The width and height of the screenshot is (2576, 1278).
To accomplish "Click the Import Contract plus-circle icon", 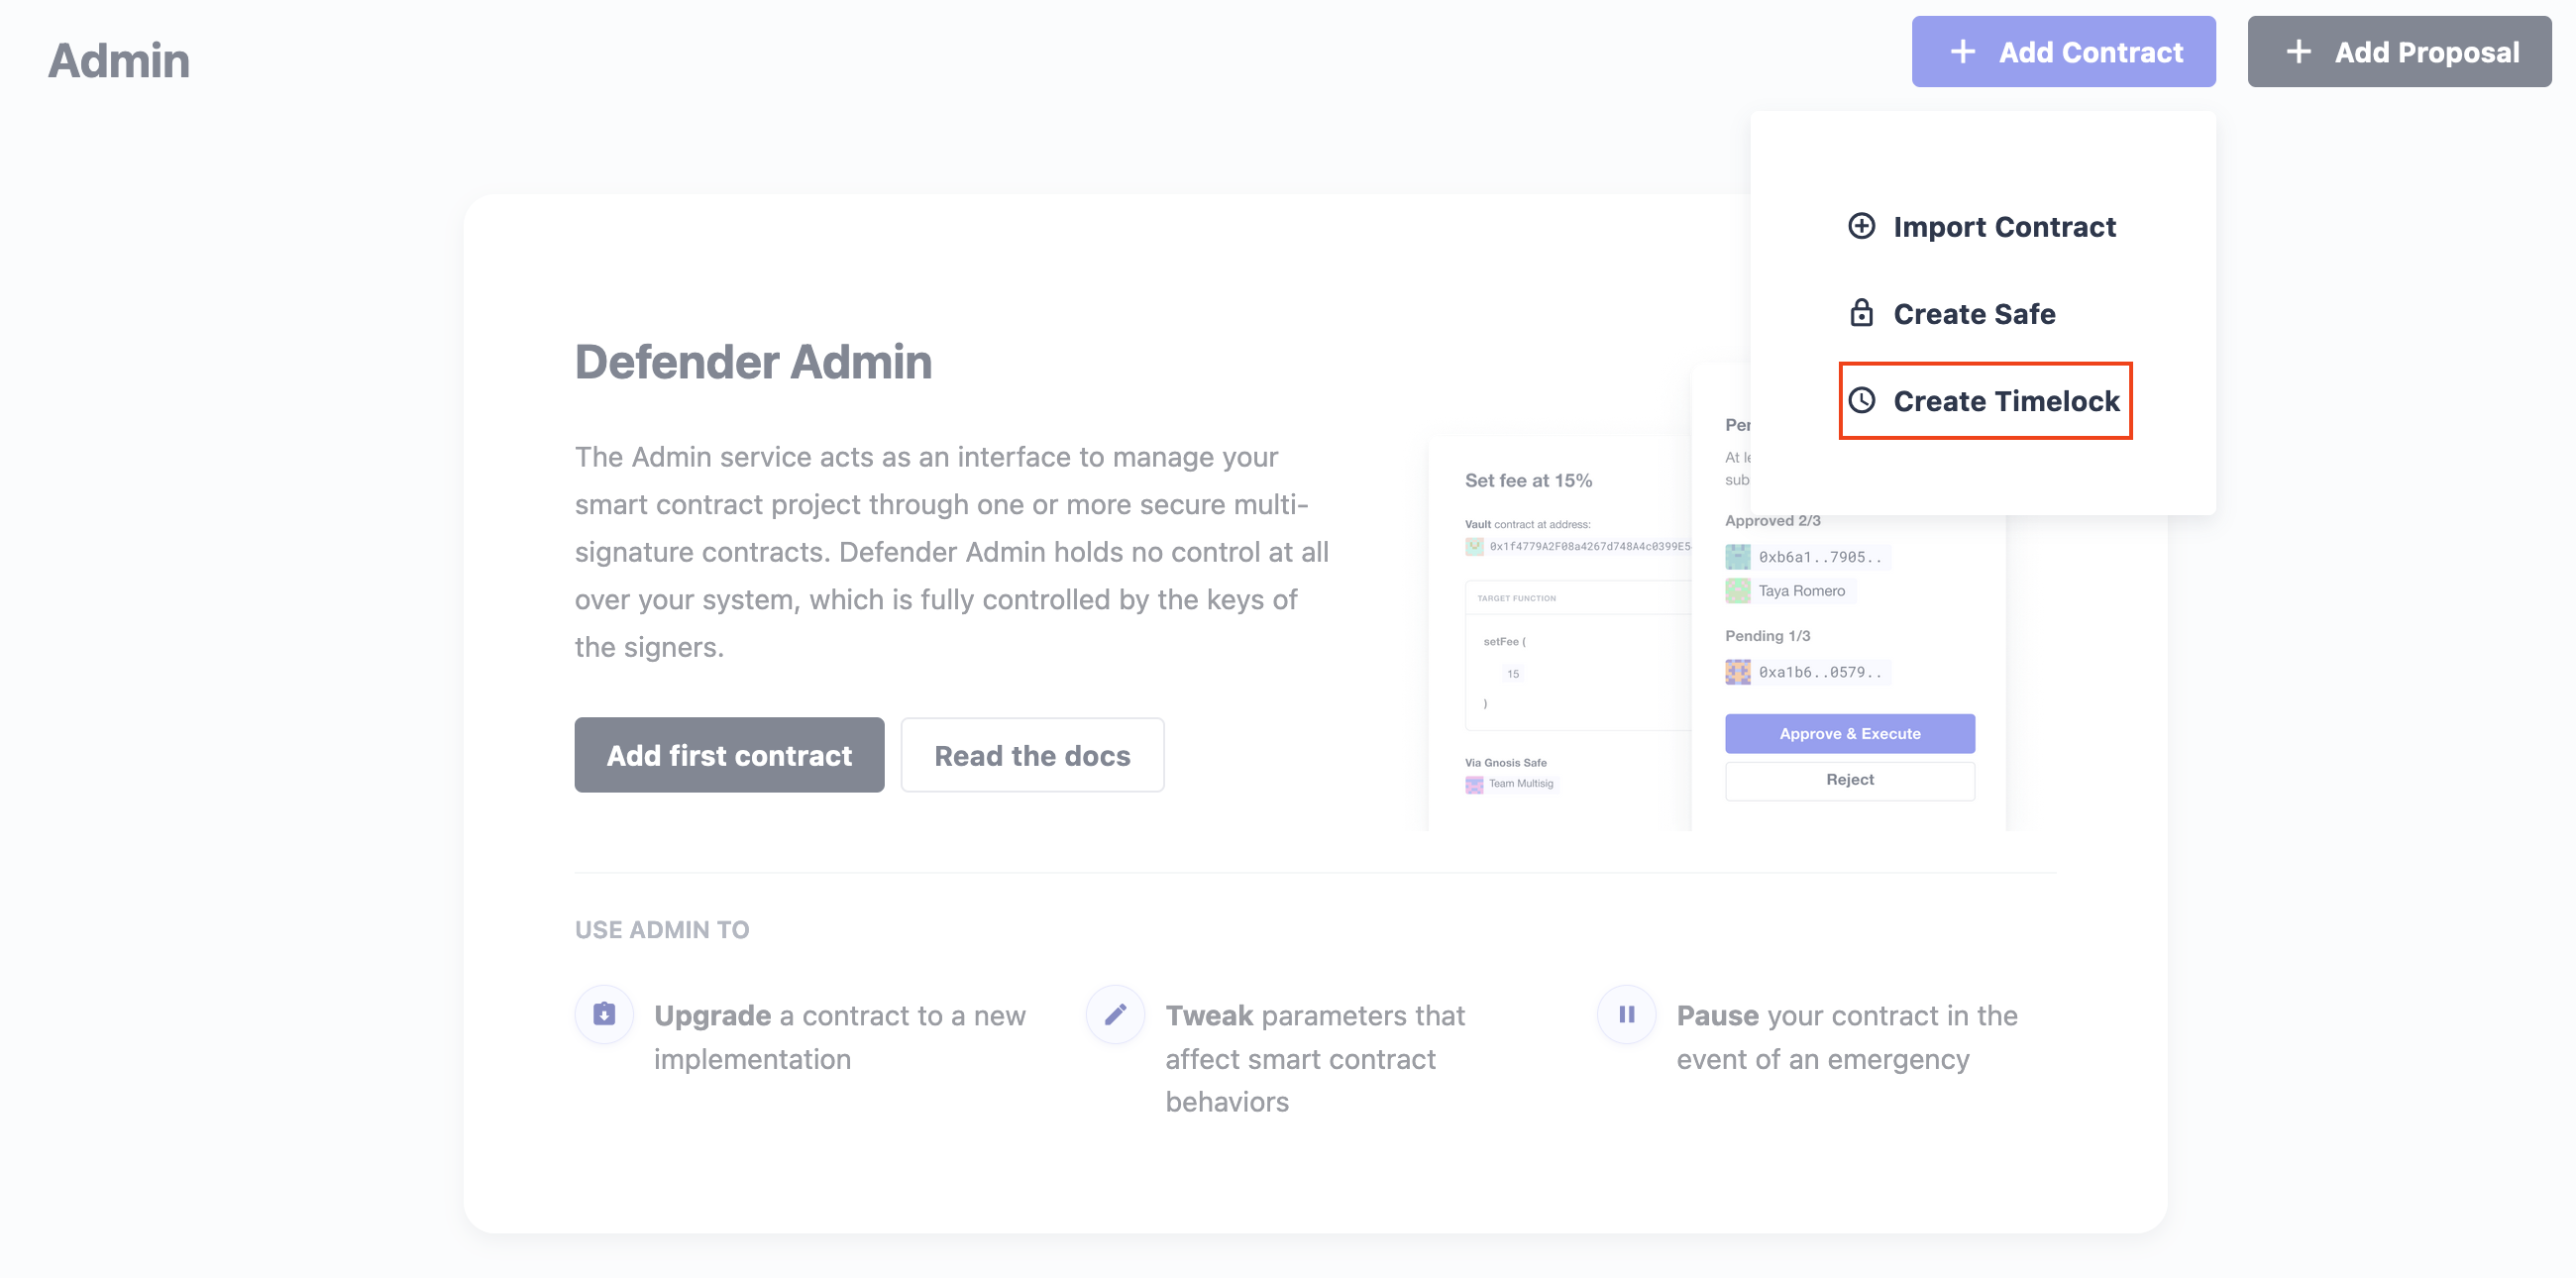I will (1861, 226).
